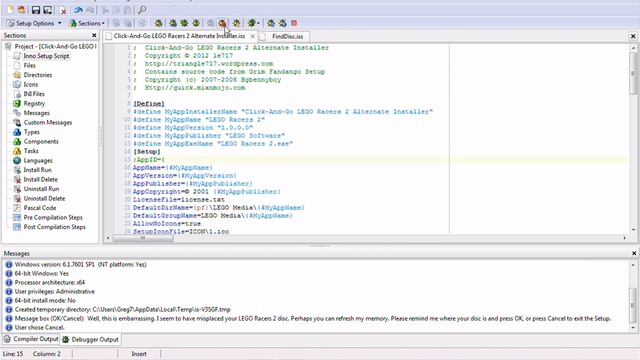Click the AllowNoIcons=true code line

pos(167,224)
